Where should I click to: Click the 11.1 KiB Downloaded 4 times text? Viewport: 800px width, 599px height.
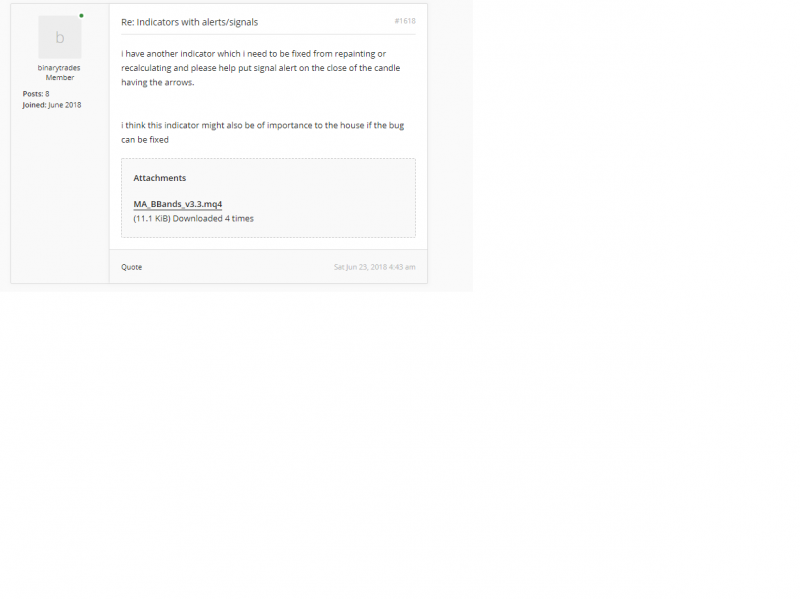click(x=193, y=218)
